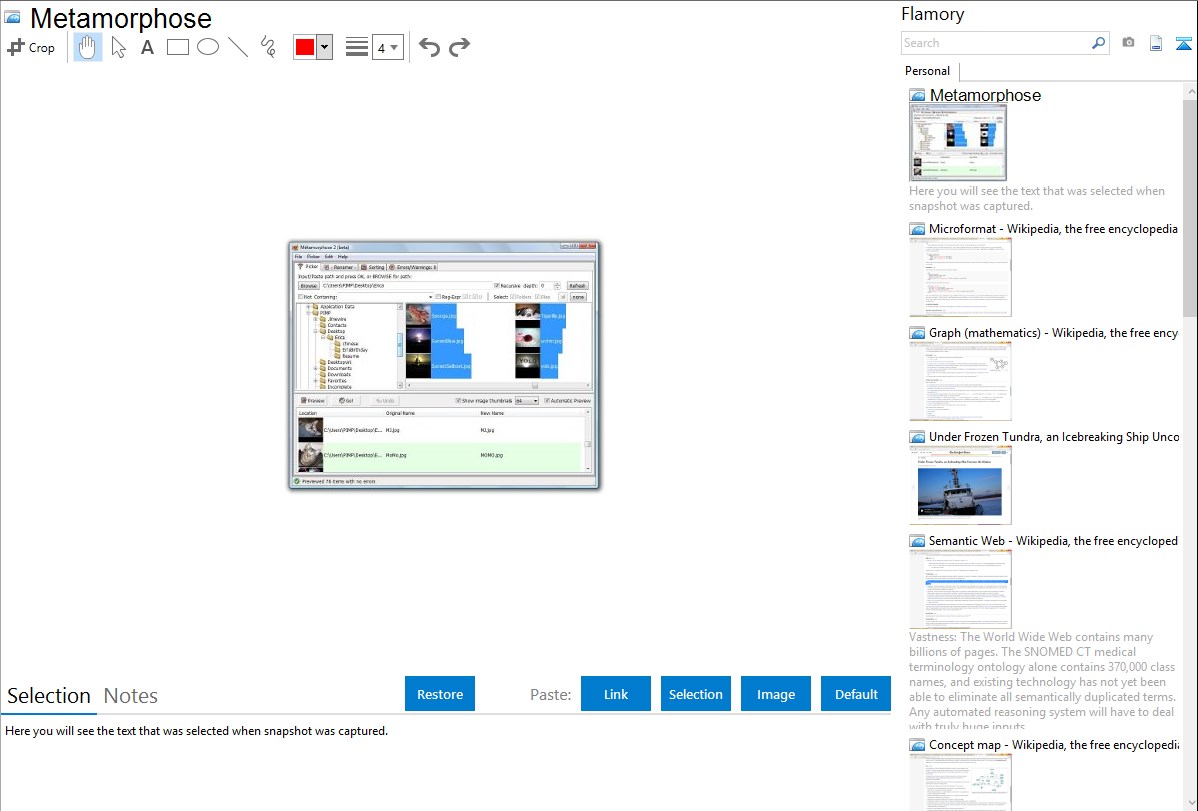Click the sidebar title 'Metamorphose'

point(986,96)
